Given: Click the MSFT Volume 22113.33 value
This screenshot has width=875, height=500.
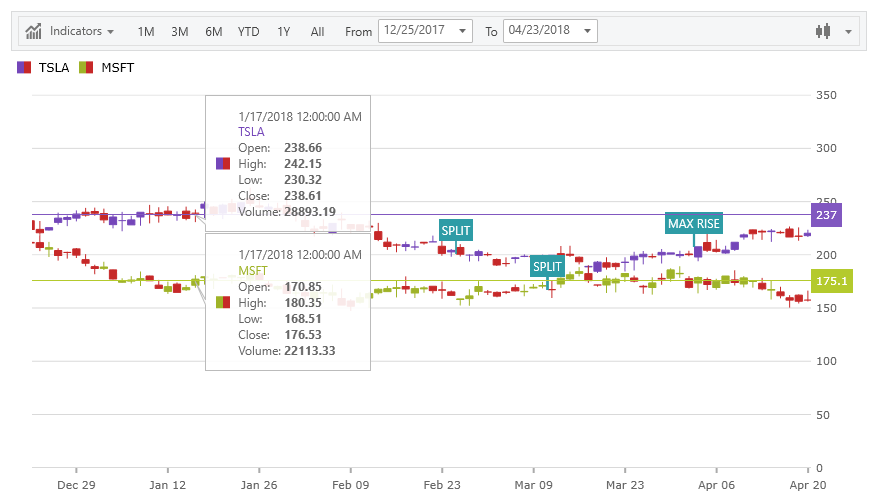Looking at the screenshot, I should coord(310,351).
